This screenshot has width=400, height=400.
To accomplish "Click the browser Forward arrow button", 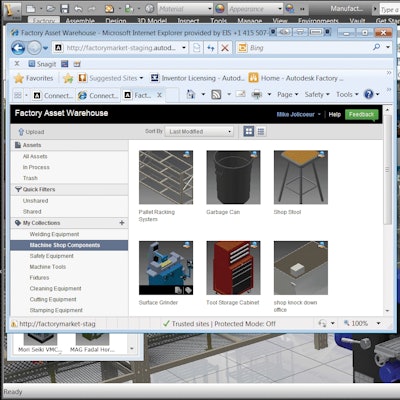I will point(34,48).
